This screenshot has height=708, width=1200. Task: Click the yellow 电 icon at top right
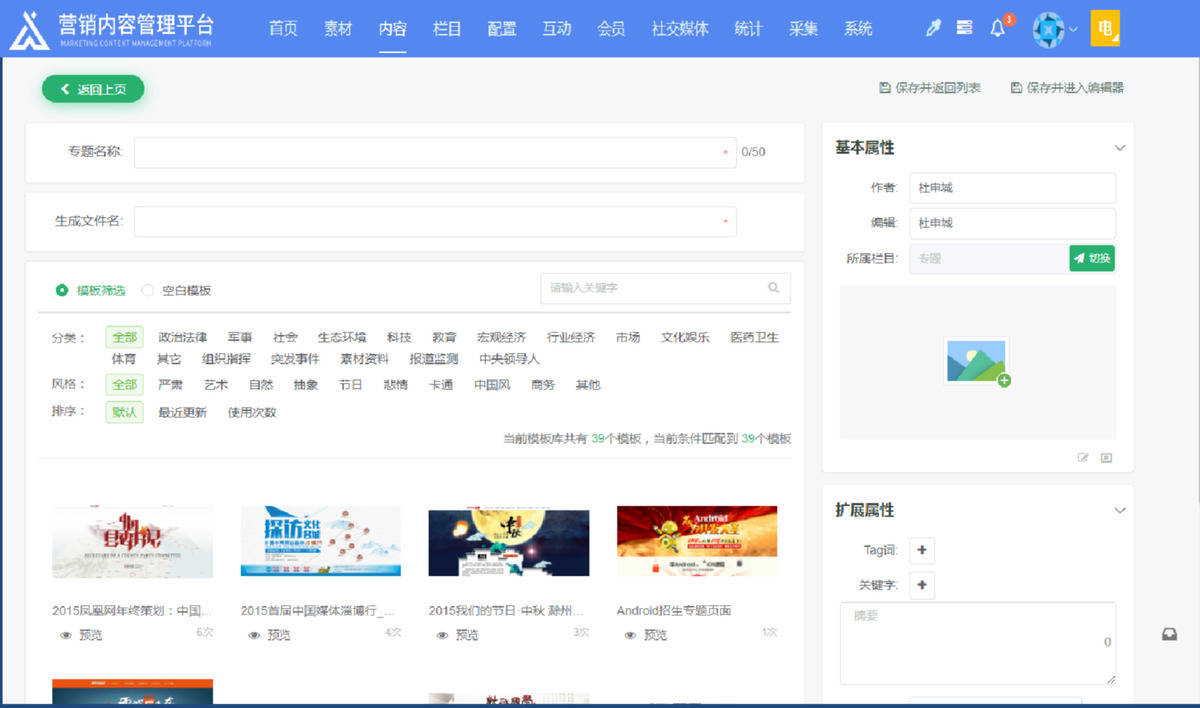(x=1105, y=29)
